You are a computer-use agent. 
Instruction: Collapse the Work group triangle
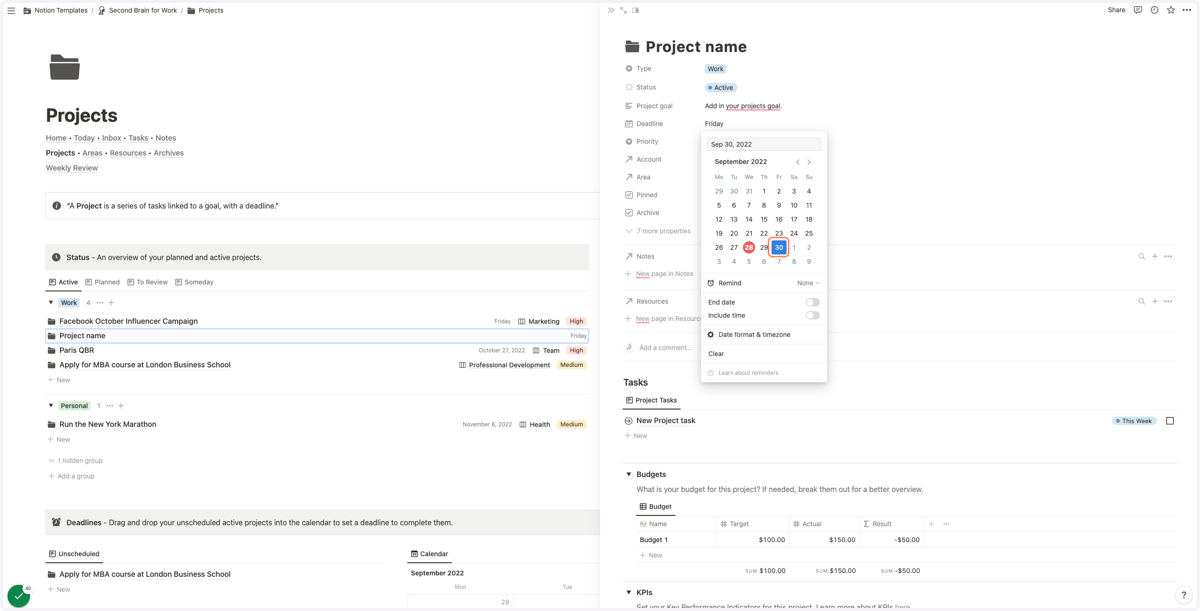coord(51,303)
